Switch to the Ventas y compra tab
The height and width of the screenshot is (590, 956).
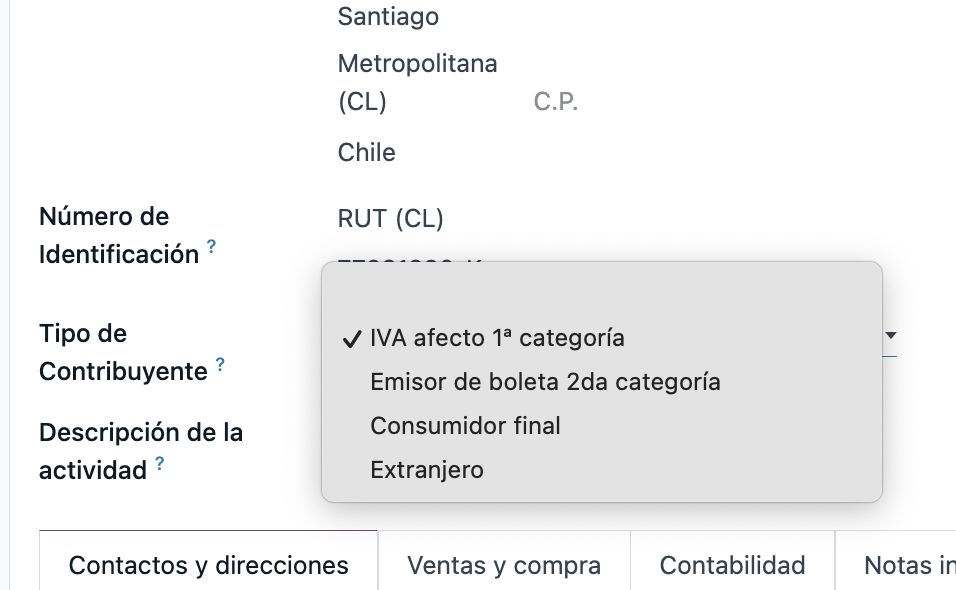point(504,565)
